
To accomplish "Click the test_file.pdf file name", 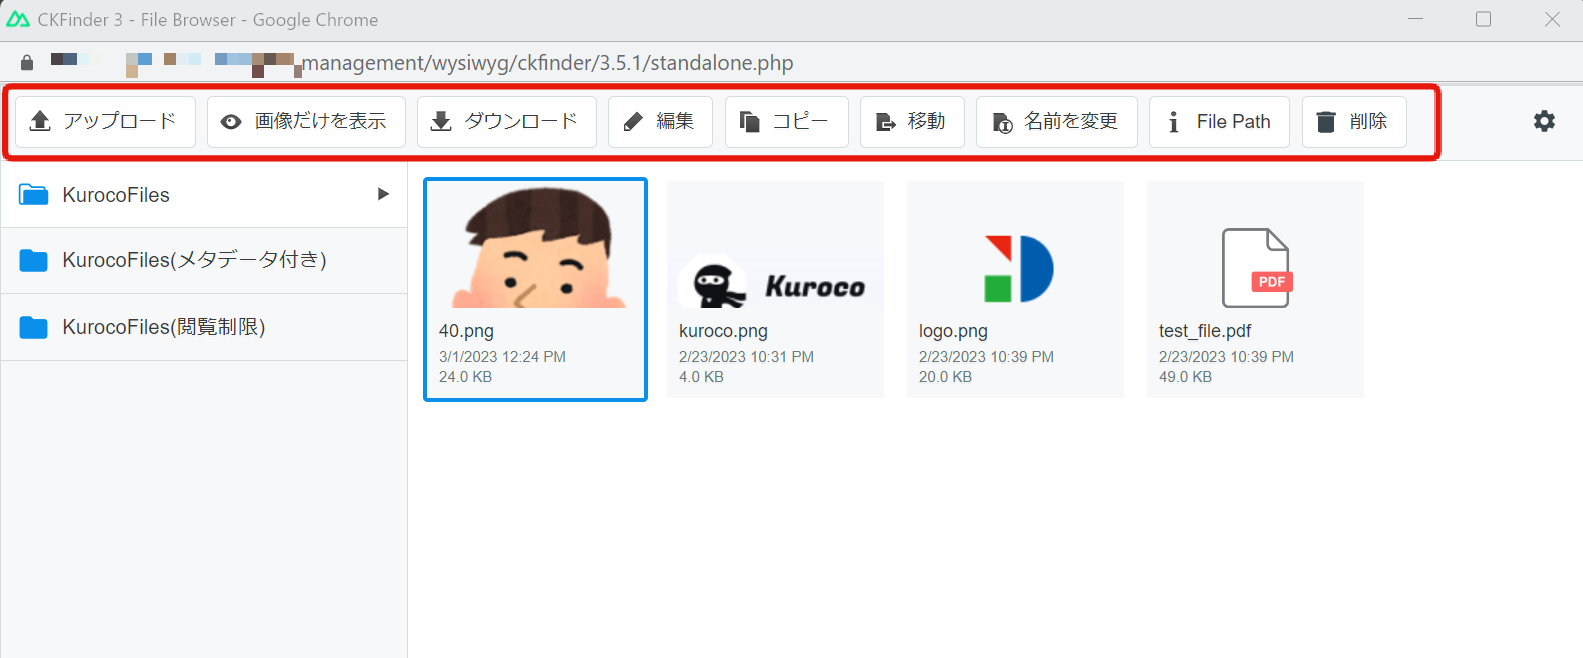I will [x=1205, y=331].
